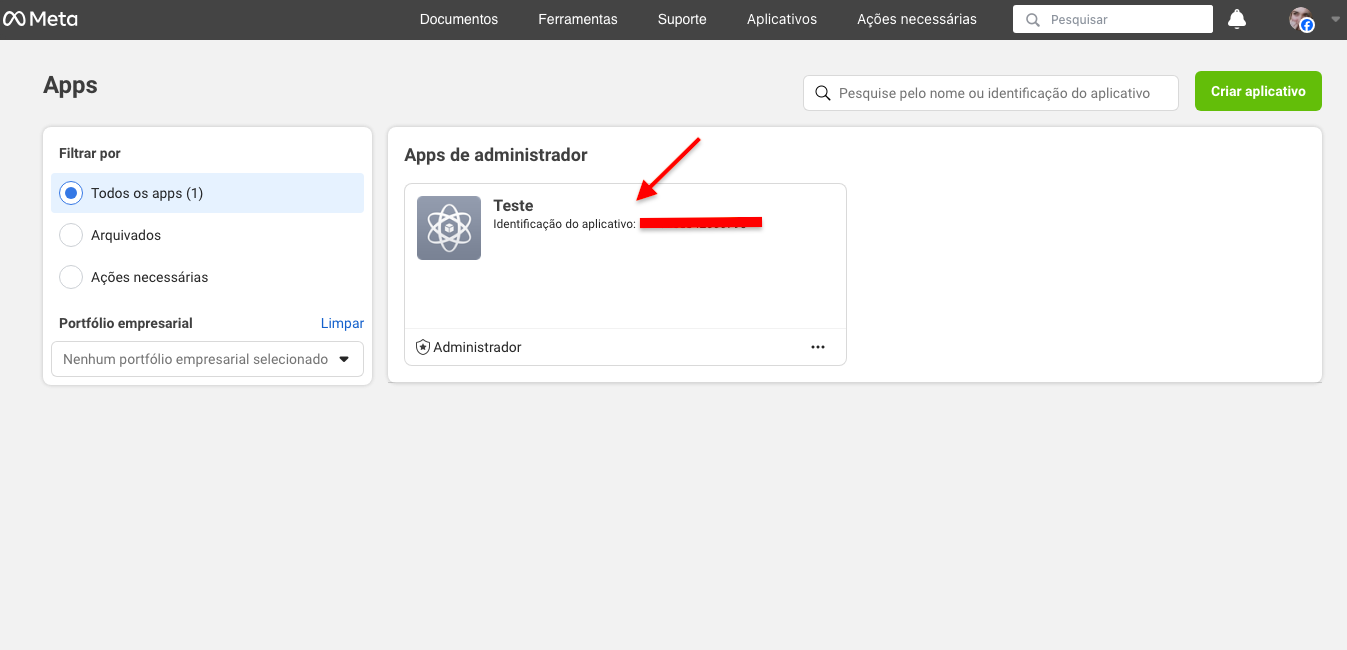Open the Ferramentas menu

[x=578, y=19]
